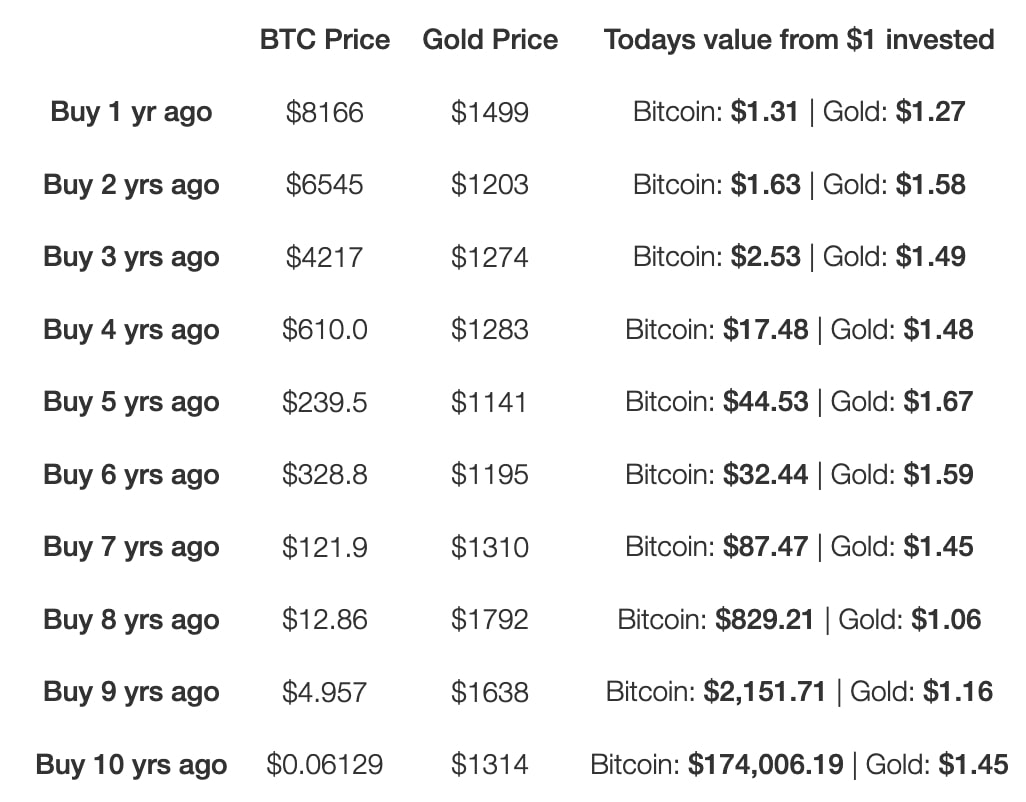Click the Bitcoin $174,006.19 value

point(765,766)
